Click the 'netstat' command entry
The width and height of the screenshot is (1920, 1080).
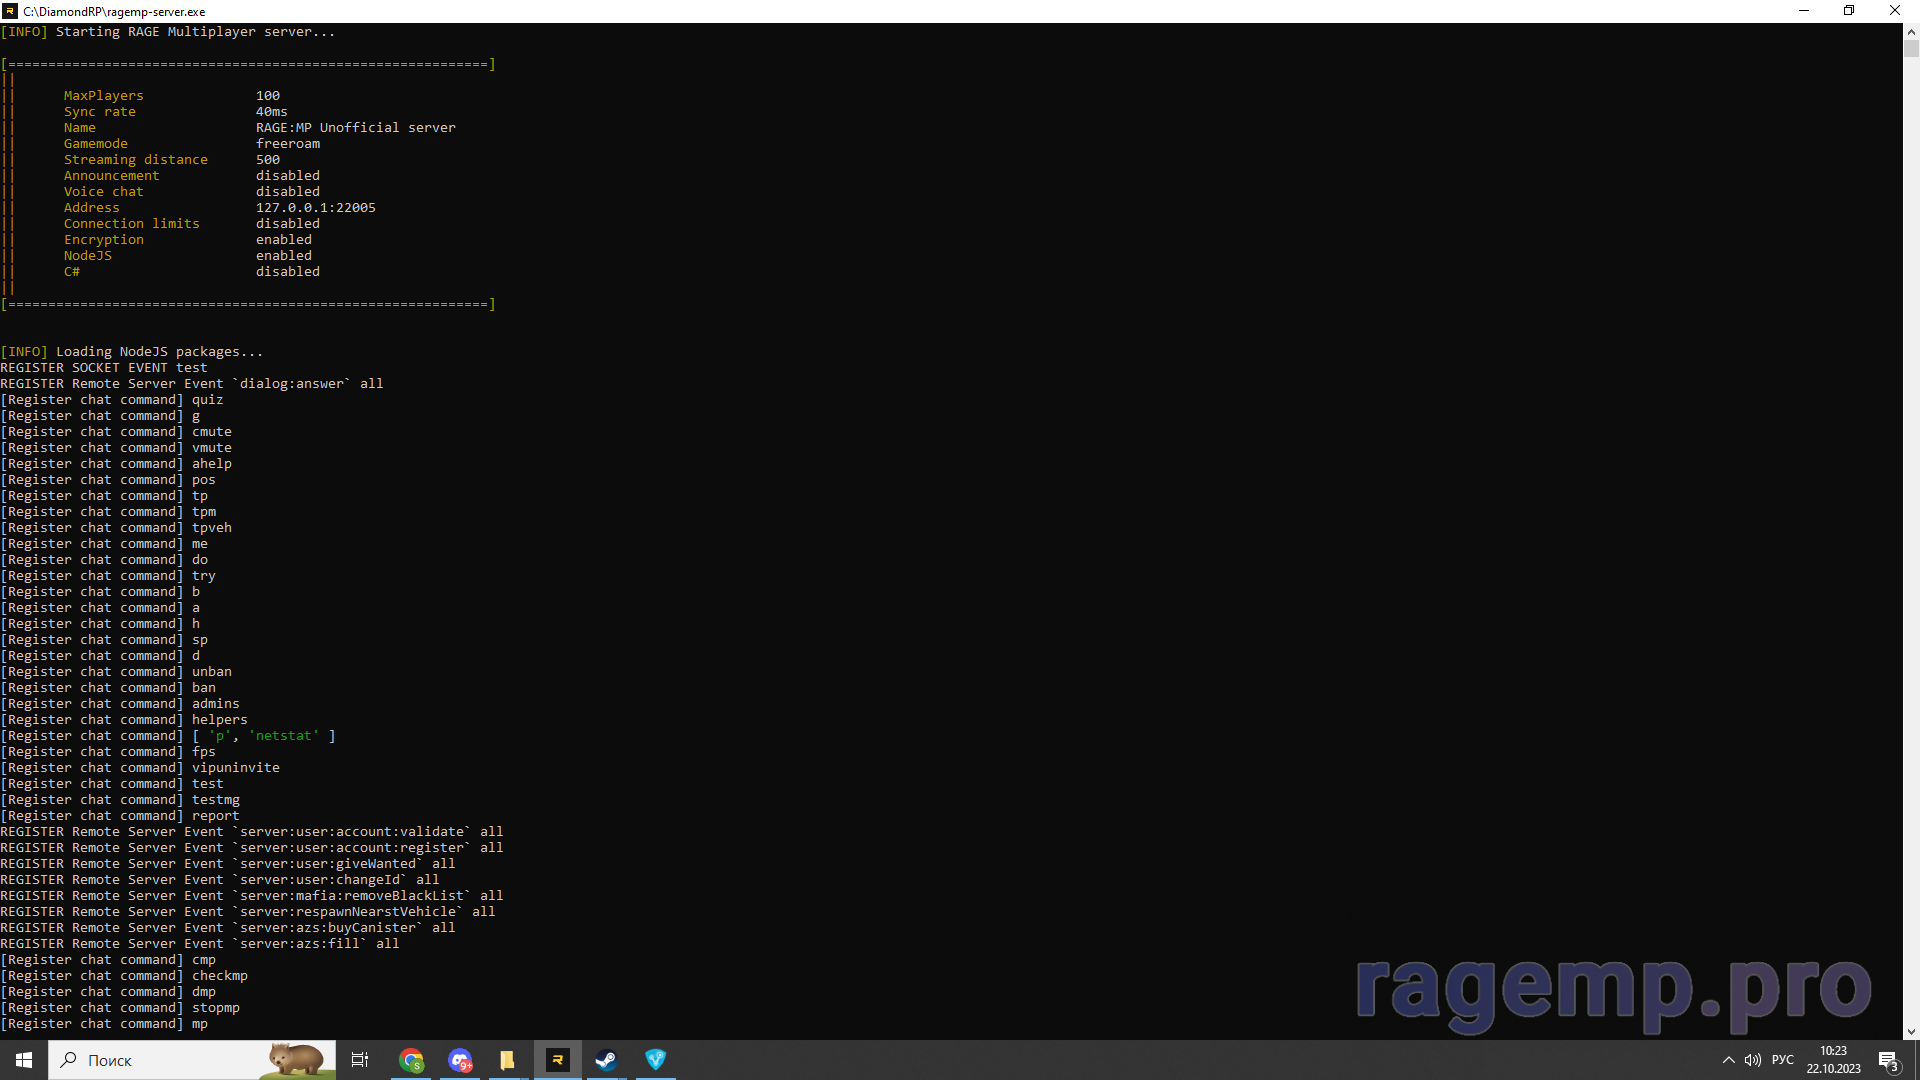284,736
